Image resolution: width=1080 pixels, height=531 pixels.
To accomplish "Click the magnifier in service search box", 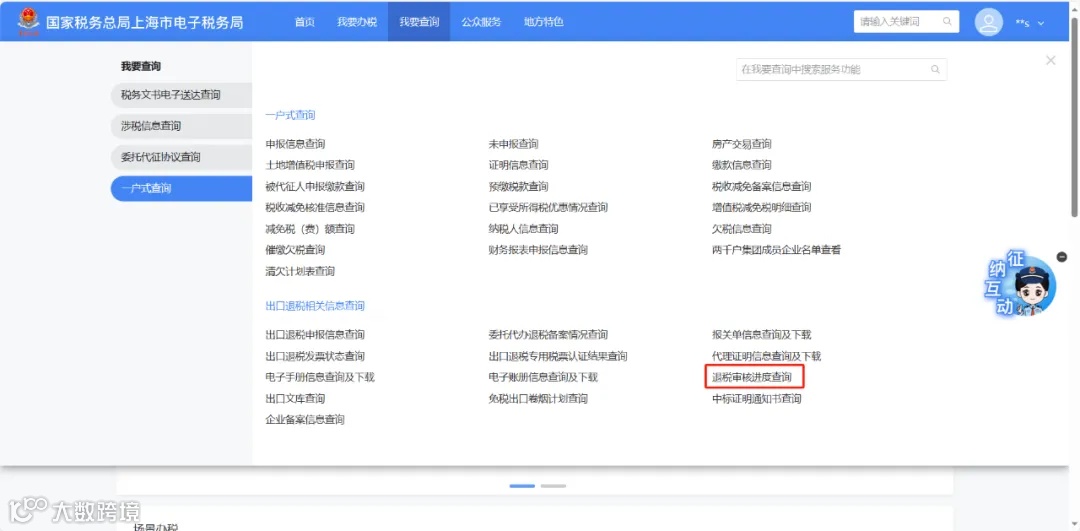I will pos(935,70).
